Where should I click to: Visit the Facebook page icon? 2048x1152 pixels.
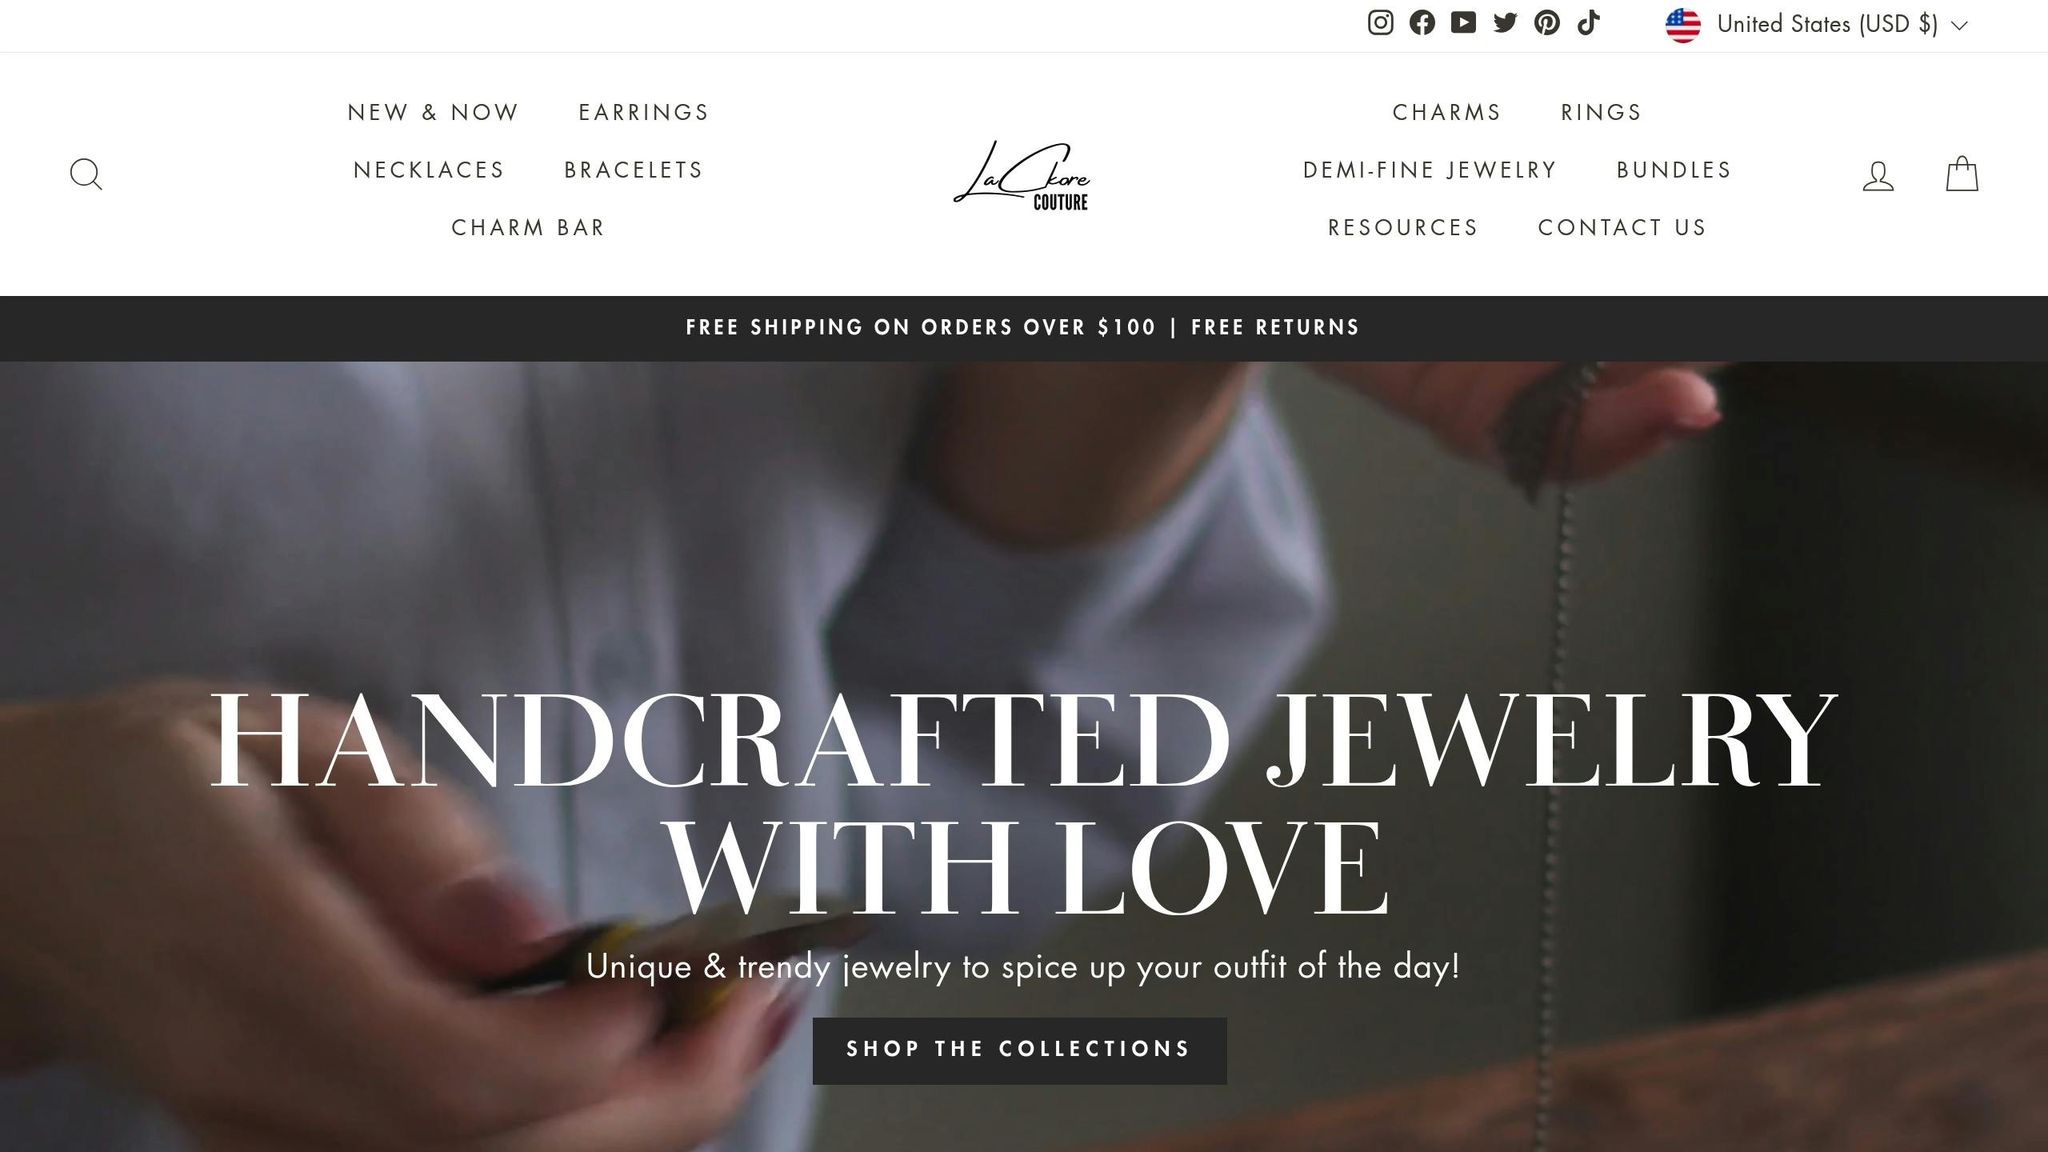coord(1422,23)
